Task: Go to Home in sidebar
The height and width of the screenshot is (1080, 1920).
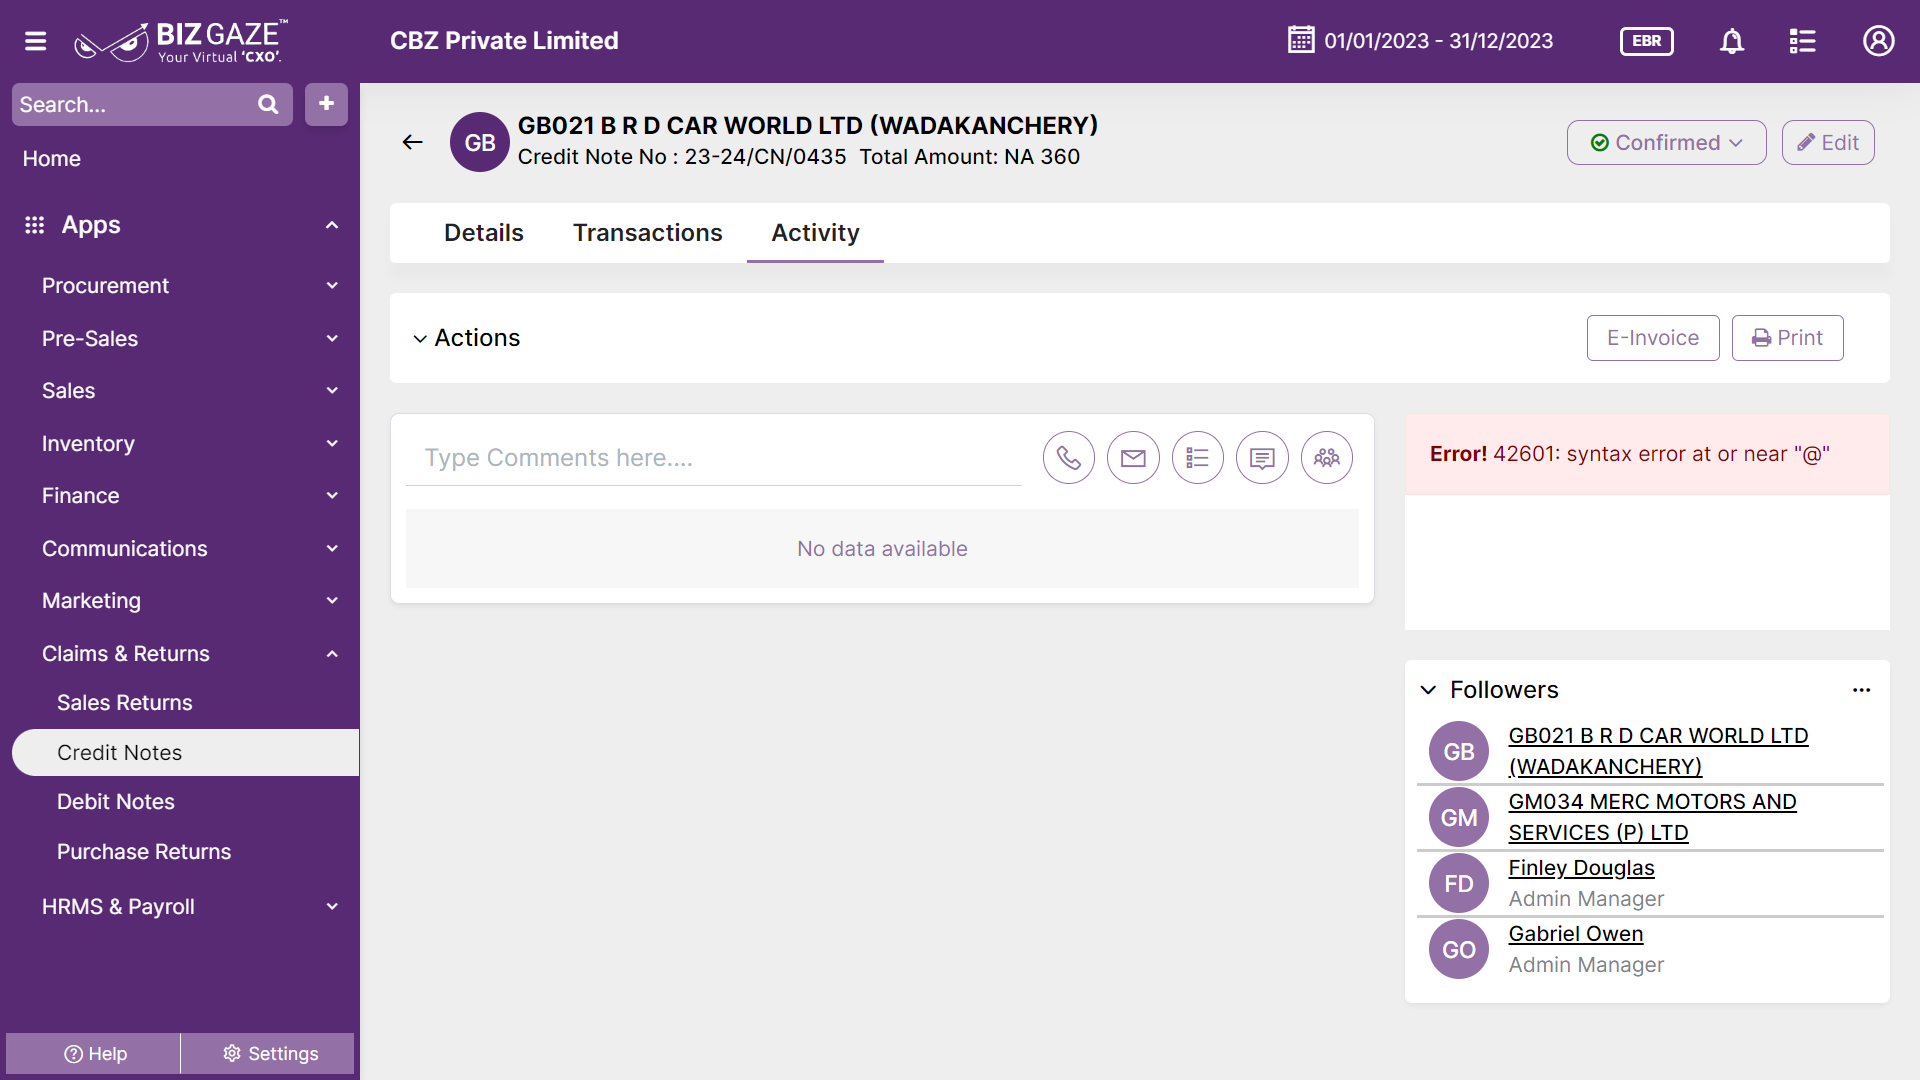Action: click(52, 159)
